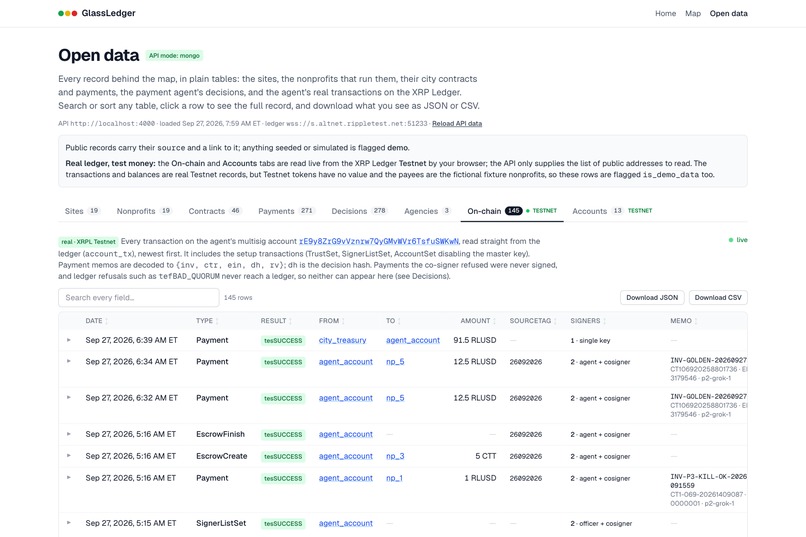
Task: Open the np_1 recipient link
Action: pyautogui.click(x=394, y=478)
